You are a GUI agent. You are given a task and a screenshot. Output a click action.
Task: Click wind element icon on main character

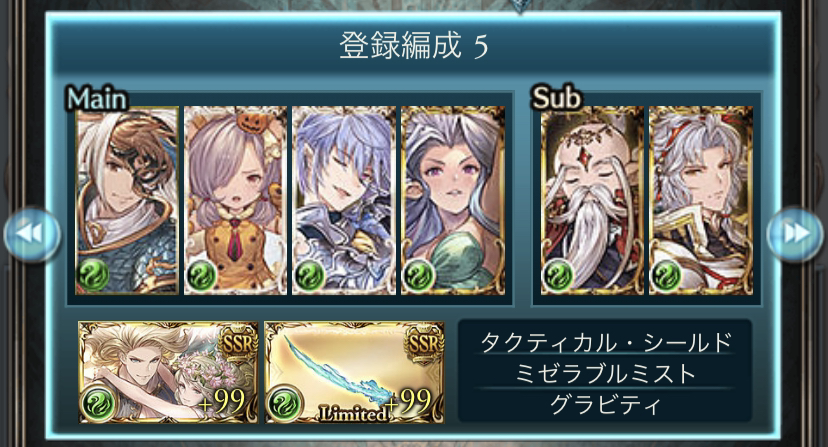[x=93, y=275]
